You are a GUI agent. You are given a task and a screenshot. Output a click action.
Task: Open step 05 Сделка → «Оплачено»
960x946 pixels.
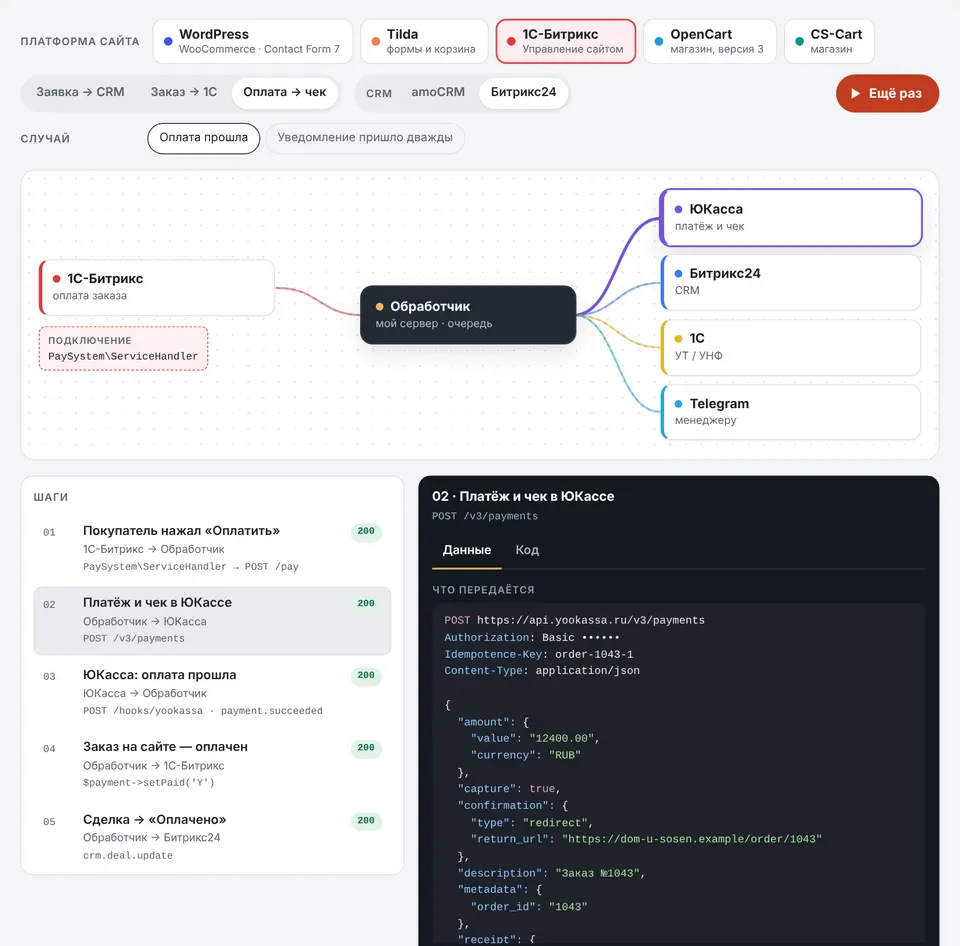(x=212, y=837)
